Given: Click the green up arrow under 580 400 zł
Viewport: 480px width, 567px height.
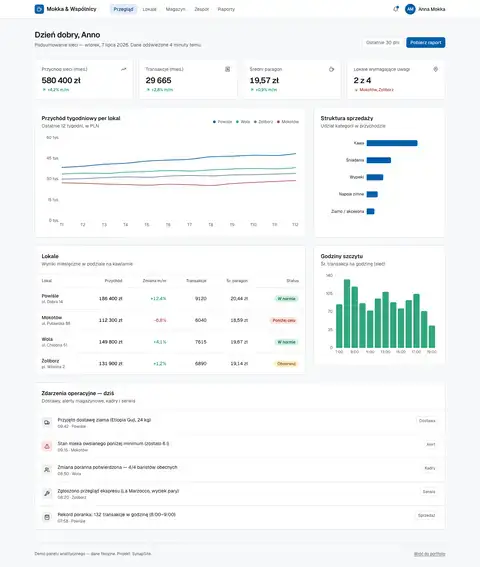Looking at the screenshot, I should (x=44, y=90).
